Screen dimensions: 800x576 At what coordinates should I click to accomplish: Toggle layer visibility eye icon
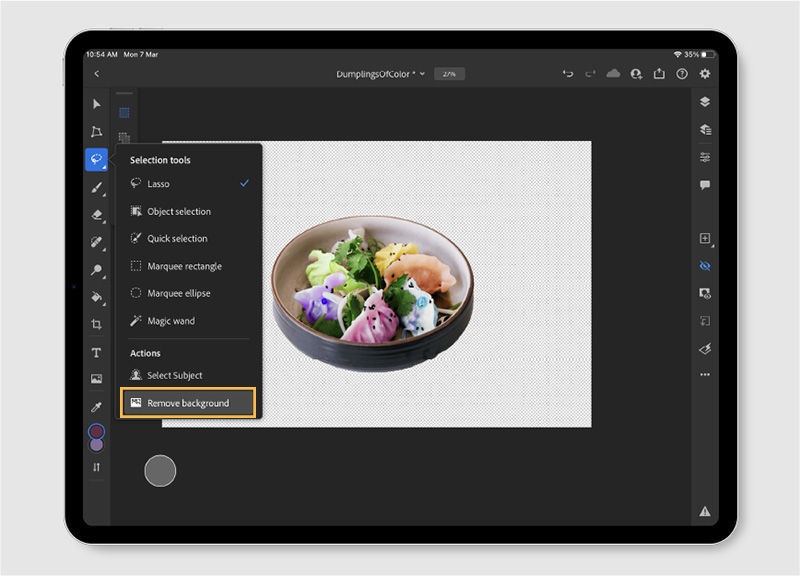tap(705, 266)
